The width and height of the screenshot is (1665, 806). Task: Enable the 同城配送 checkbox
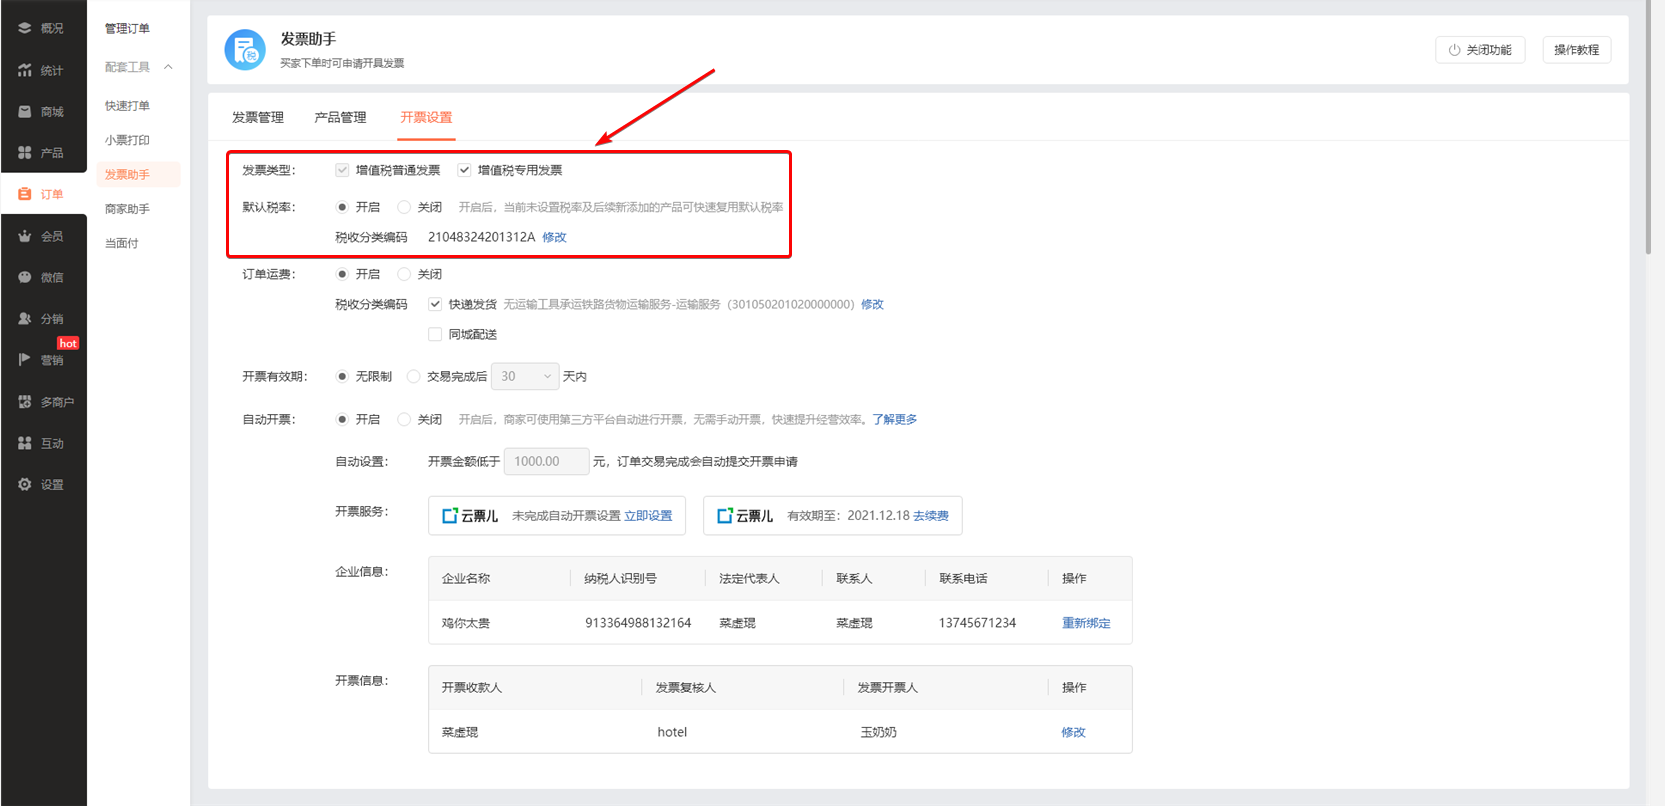[435, 334]
